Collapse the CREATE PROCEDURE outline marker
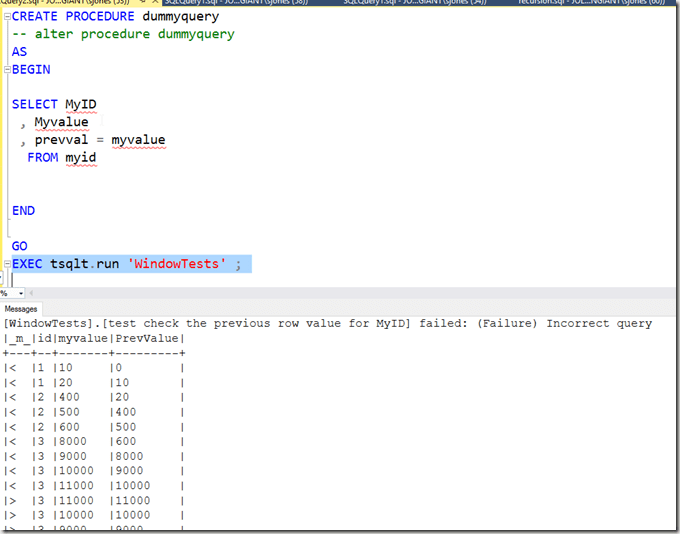Screen dimensions: 680x534 tap(6, 17)
